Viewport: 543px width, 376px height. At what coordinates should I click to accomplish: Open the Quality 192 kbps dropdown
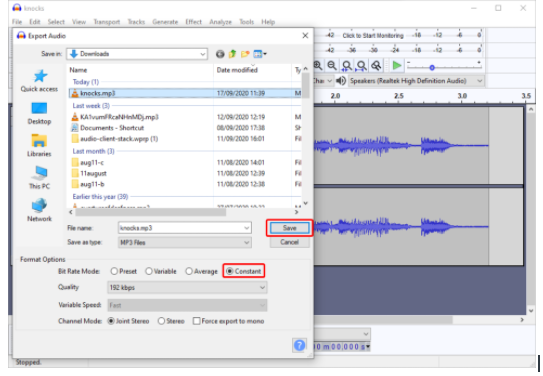tap(187, 288)
